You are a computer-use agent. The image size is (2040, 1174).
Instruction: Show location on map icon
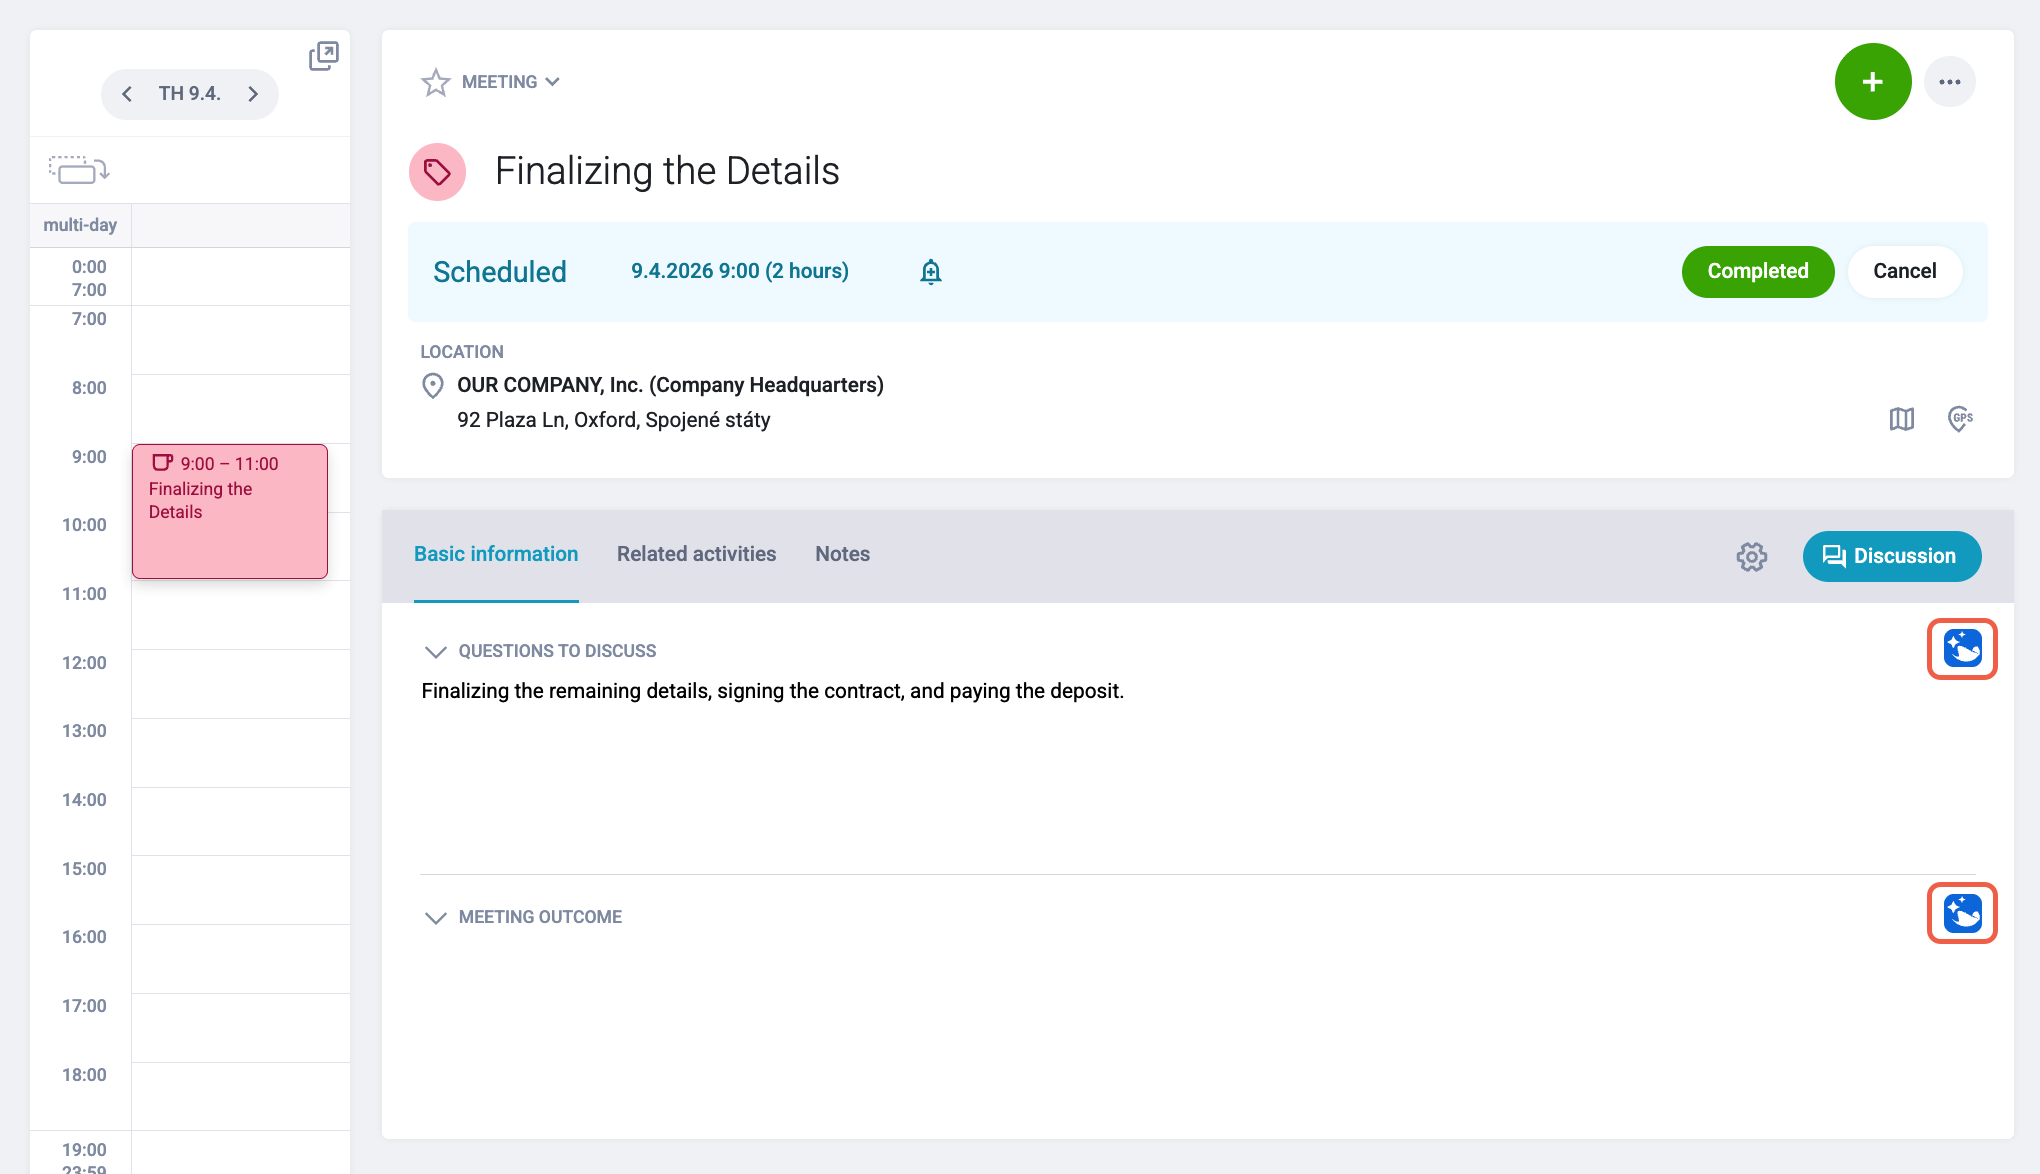click(1901, 419)
